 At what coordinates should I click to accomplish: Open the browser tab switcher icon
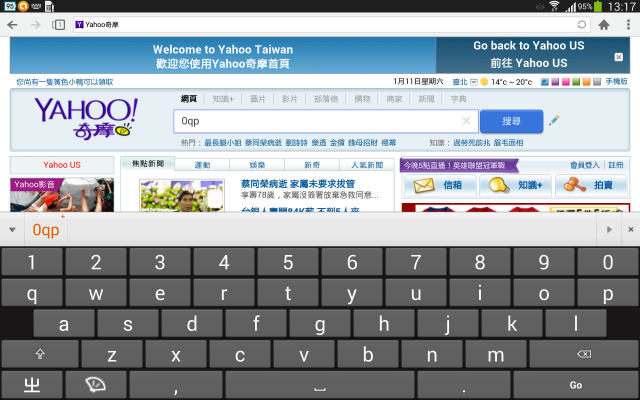59,25
